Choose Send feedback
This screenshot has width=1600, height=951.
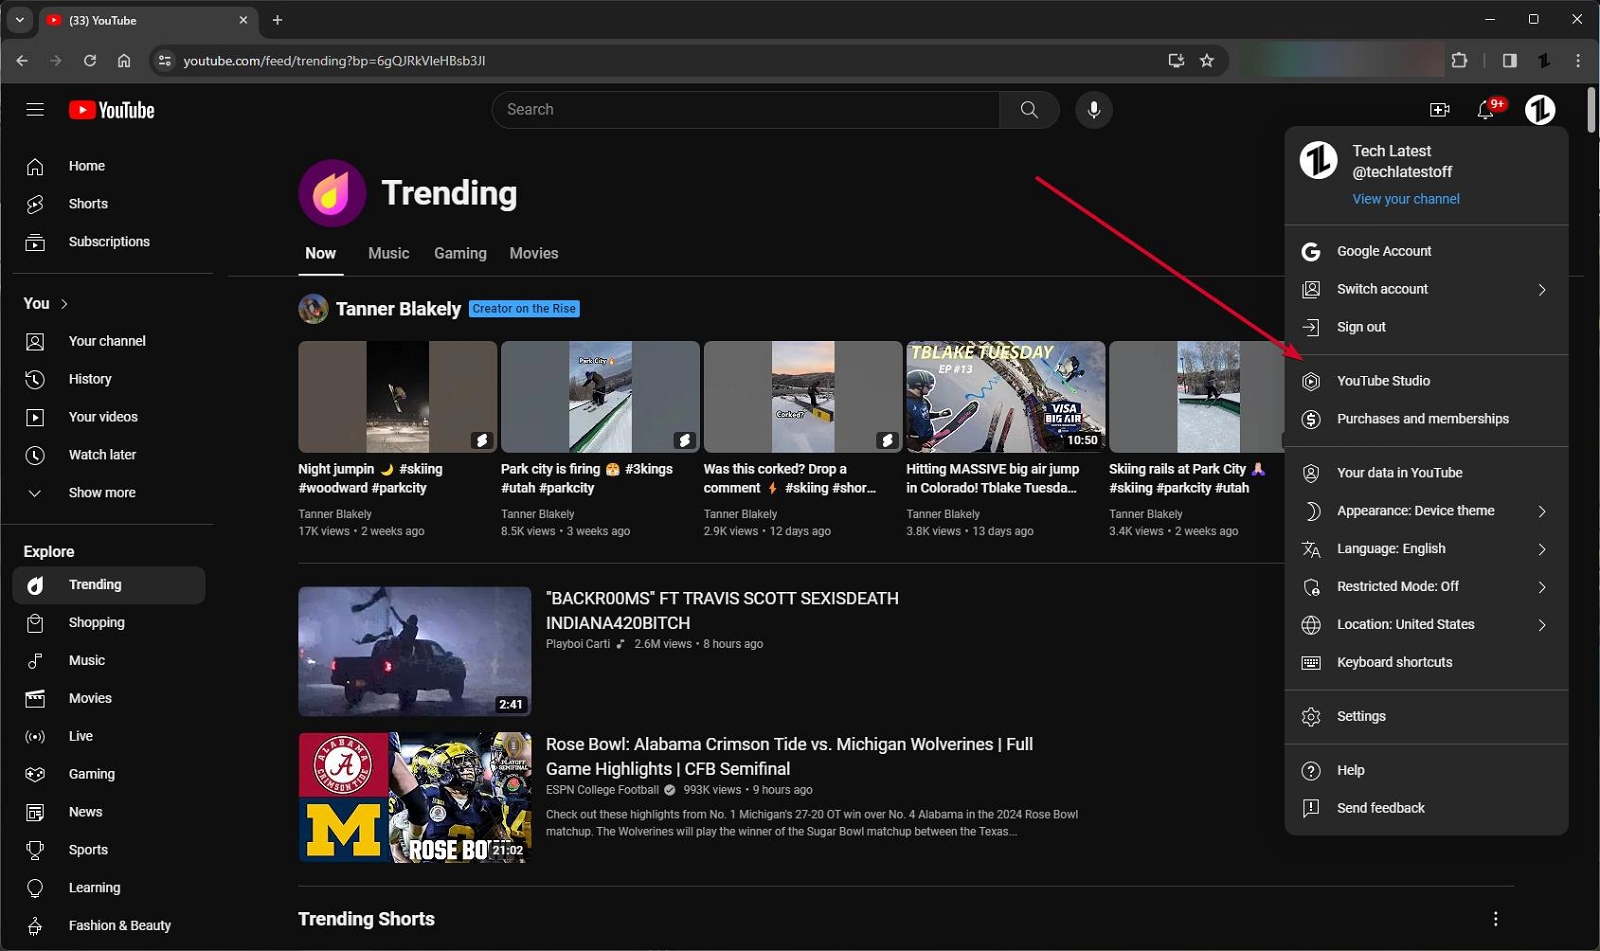click(1426, 809)
